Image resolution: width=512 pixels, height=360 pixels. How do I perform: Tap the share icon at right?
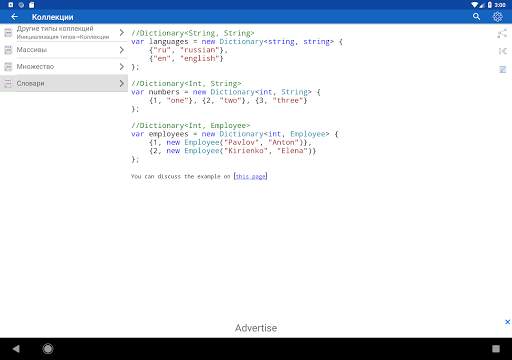pos(502,33)
